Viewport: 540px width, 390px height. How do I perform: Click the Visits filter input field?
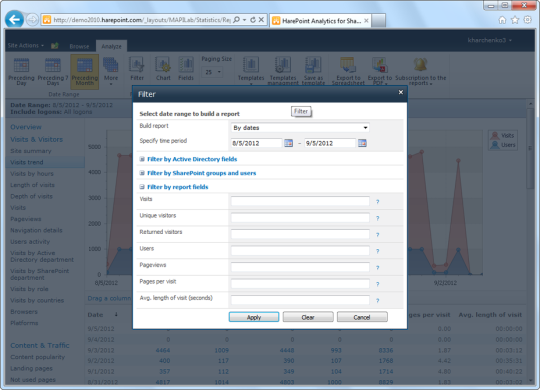tap(300, 201)
